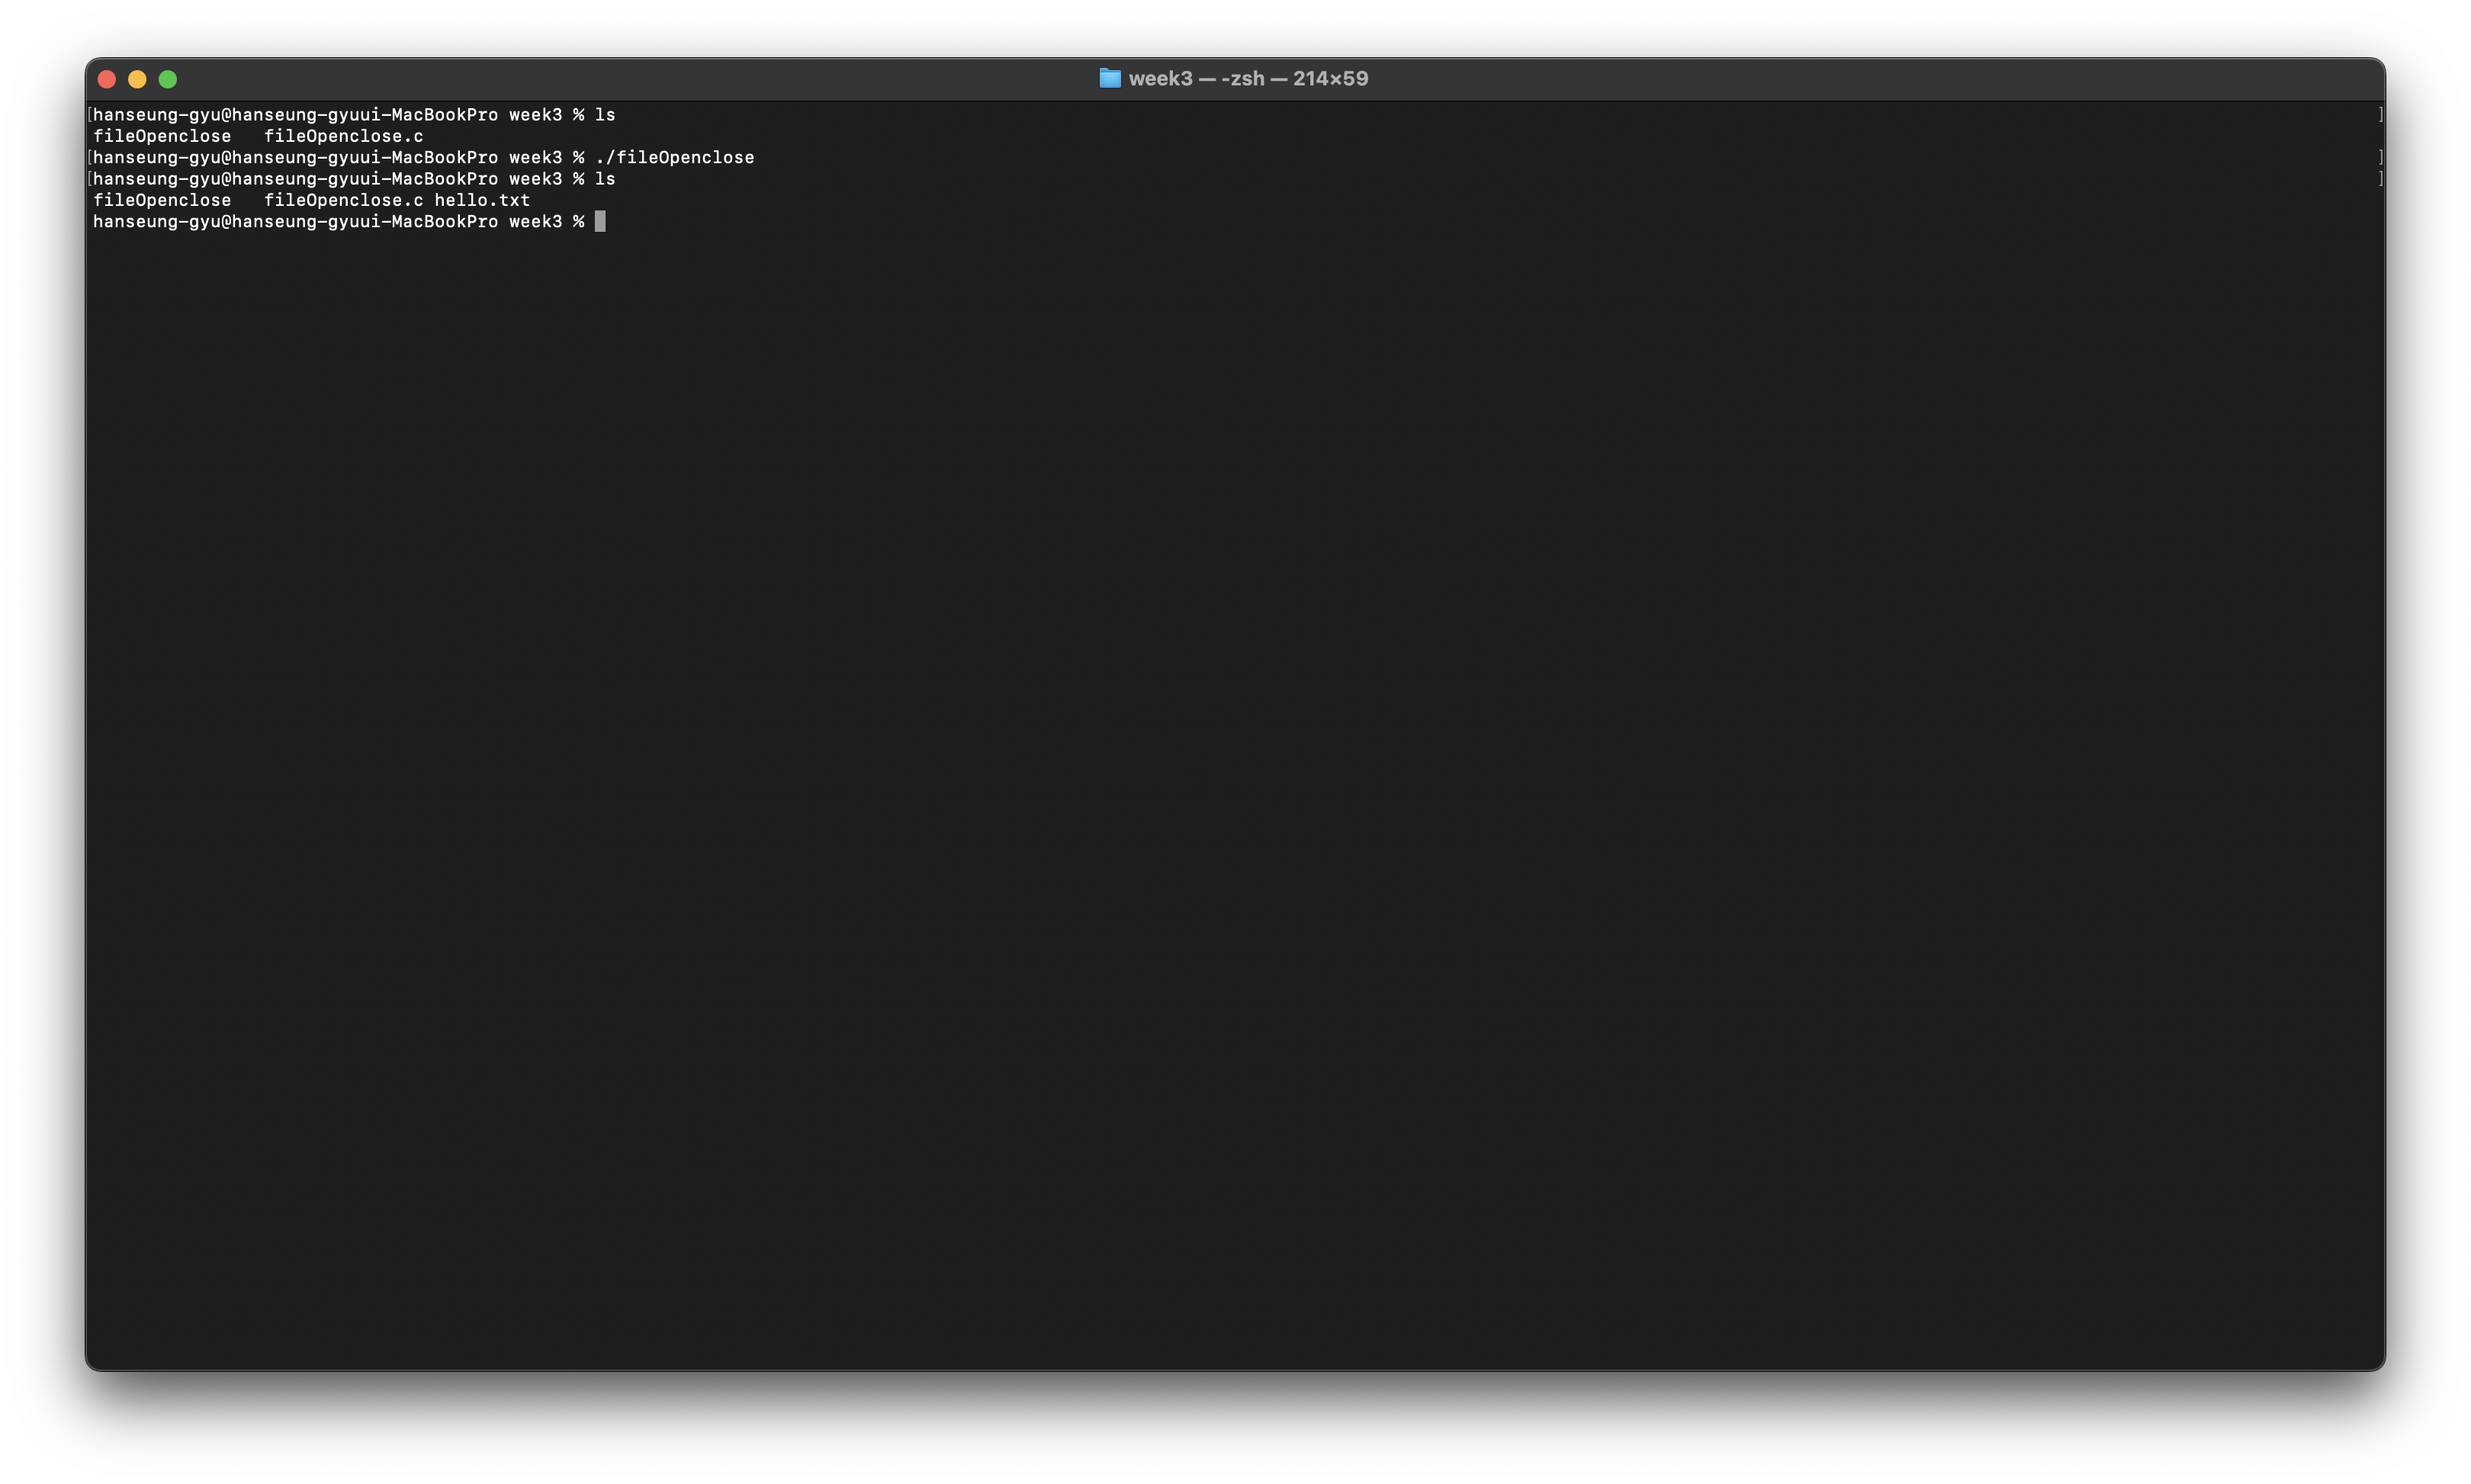The width and height of the screenshot is (2471, 1484).
Task: Click the first 'ls' command on top line
Action: pos(605,115)
